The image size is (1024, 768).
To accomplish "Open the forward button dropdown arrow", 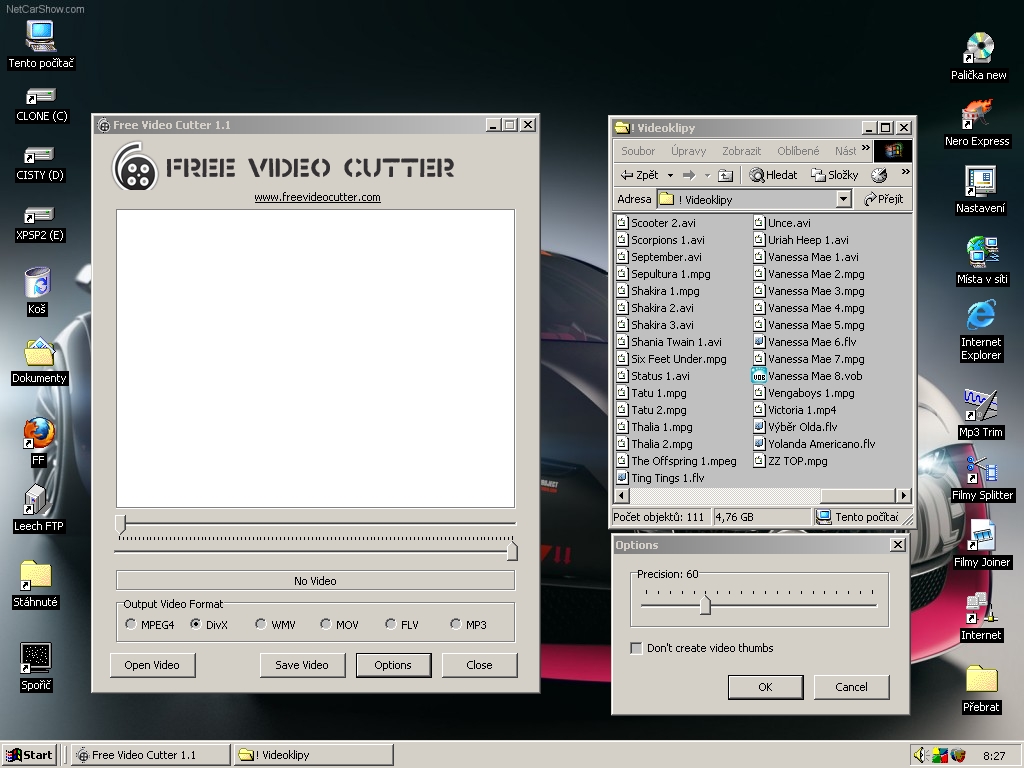I will coord(707,175).
